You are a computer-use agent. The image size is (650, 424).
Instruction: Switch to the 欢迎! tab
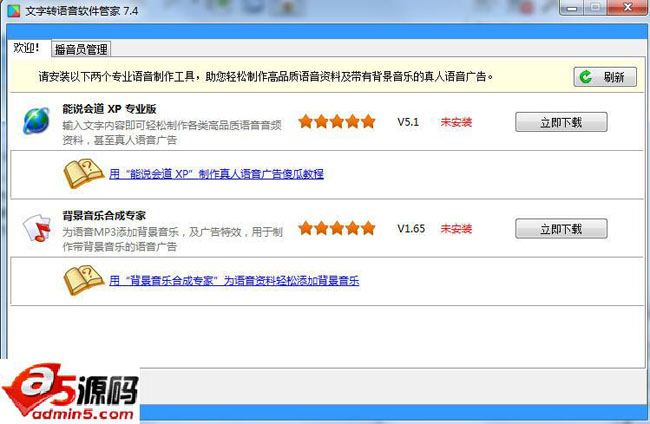click(27, 48)
